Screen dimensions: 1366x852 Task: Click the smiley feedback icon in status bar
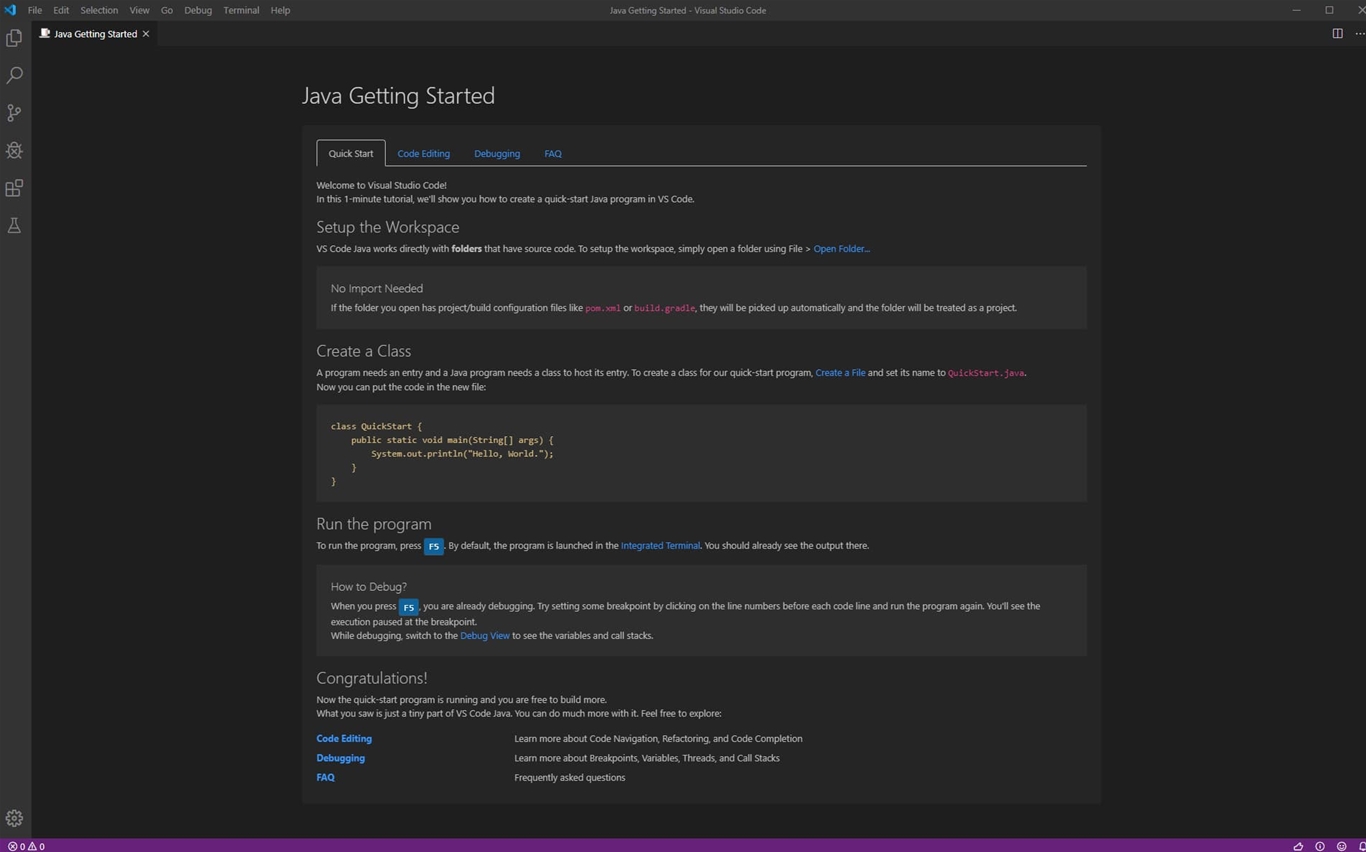pos(1341,846)
